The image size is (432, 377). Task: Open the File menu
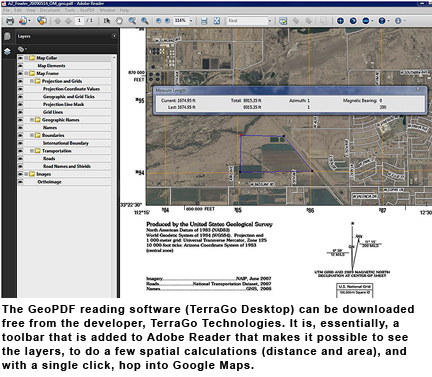[x=6, y=10]
